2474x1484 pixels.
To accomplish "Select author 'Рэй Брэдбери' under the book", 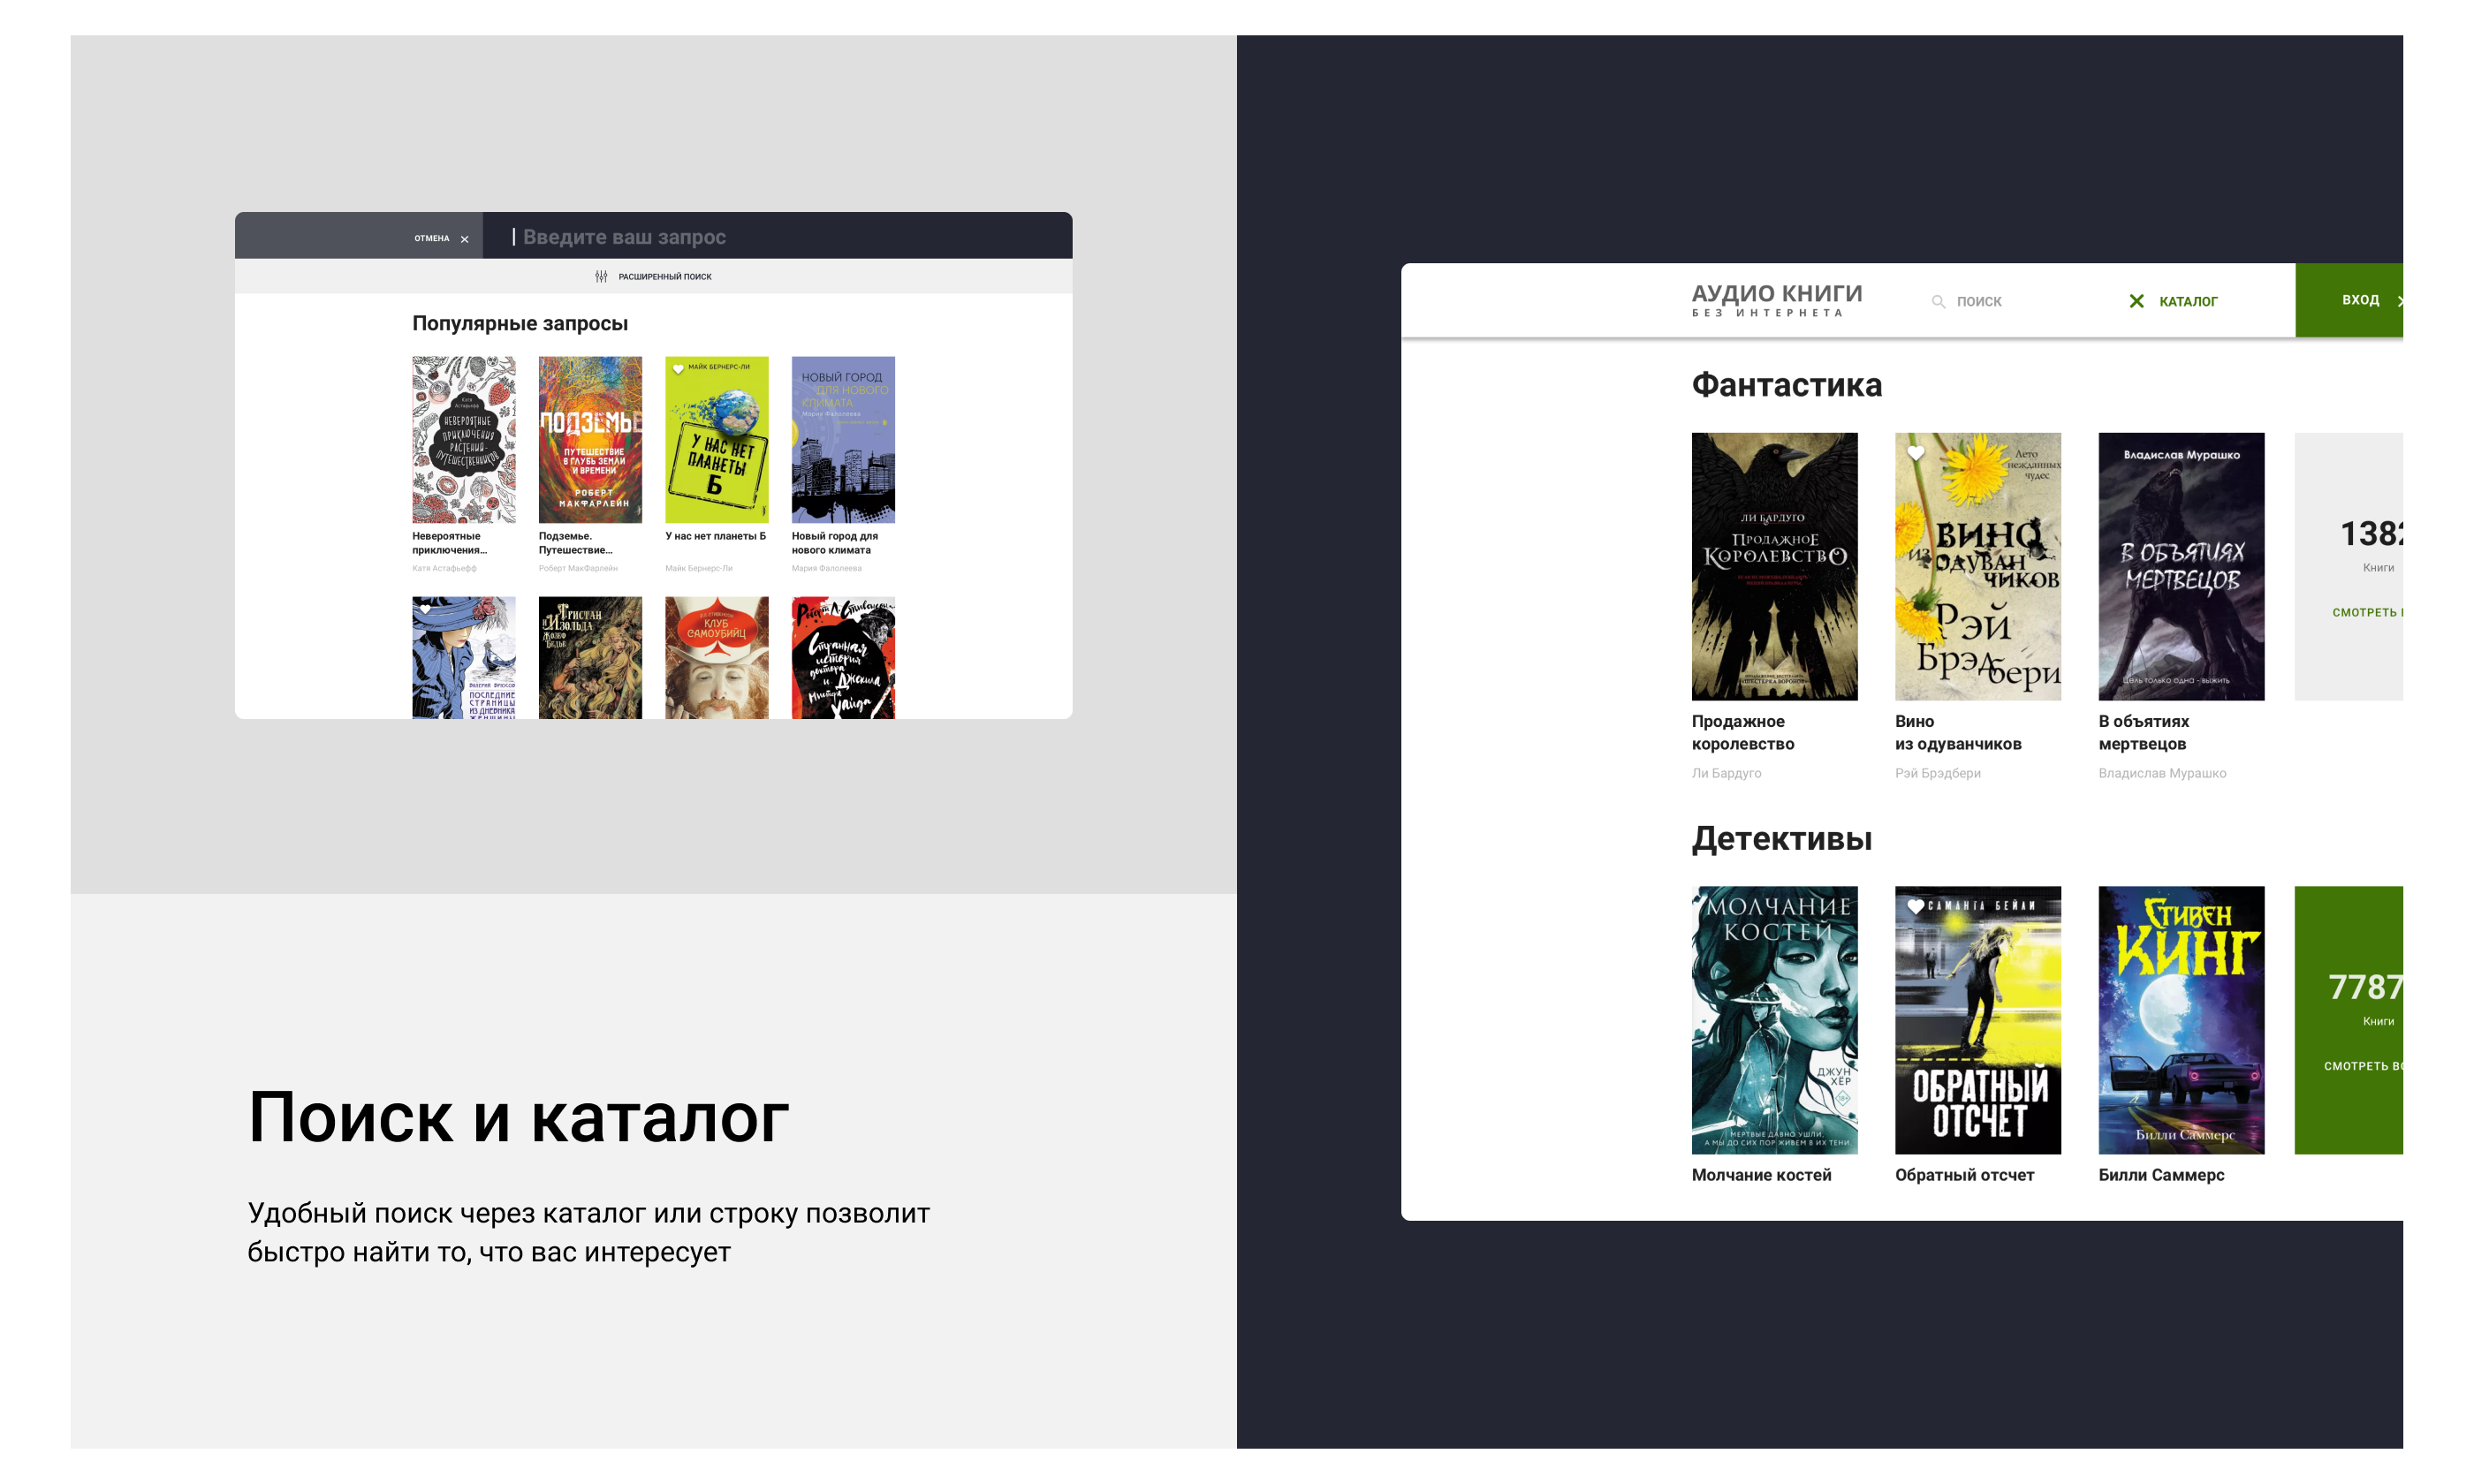I will (x=1938, y=773).
